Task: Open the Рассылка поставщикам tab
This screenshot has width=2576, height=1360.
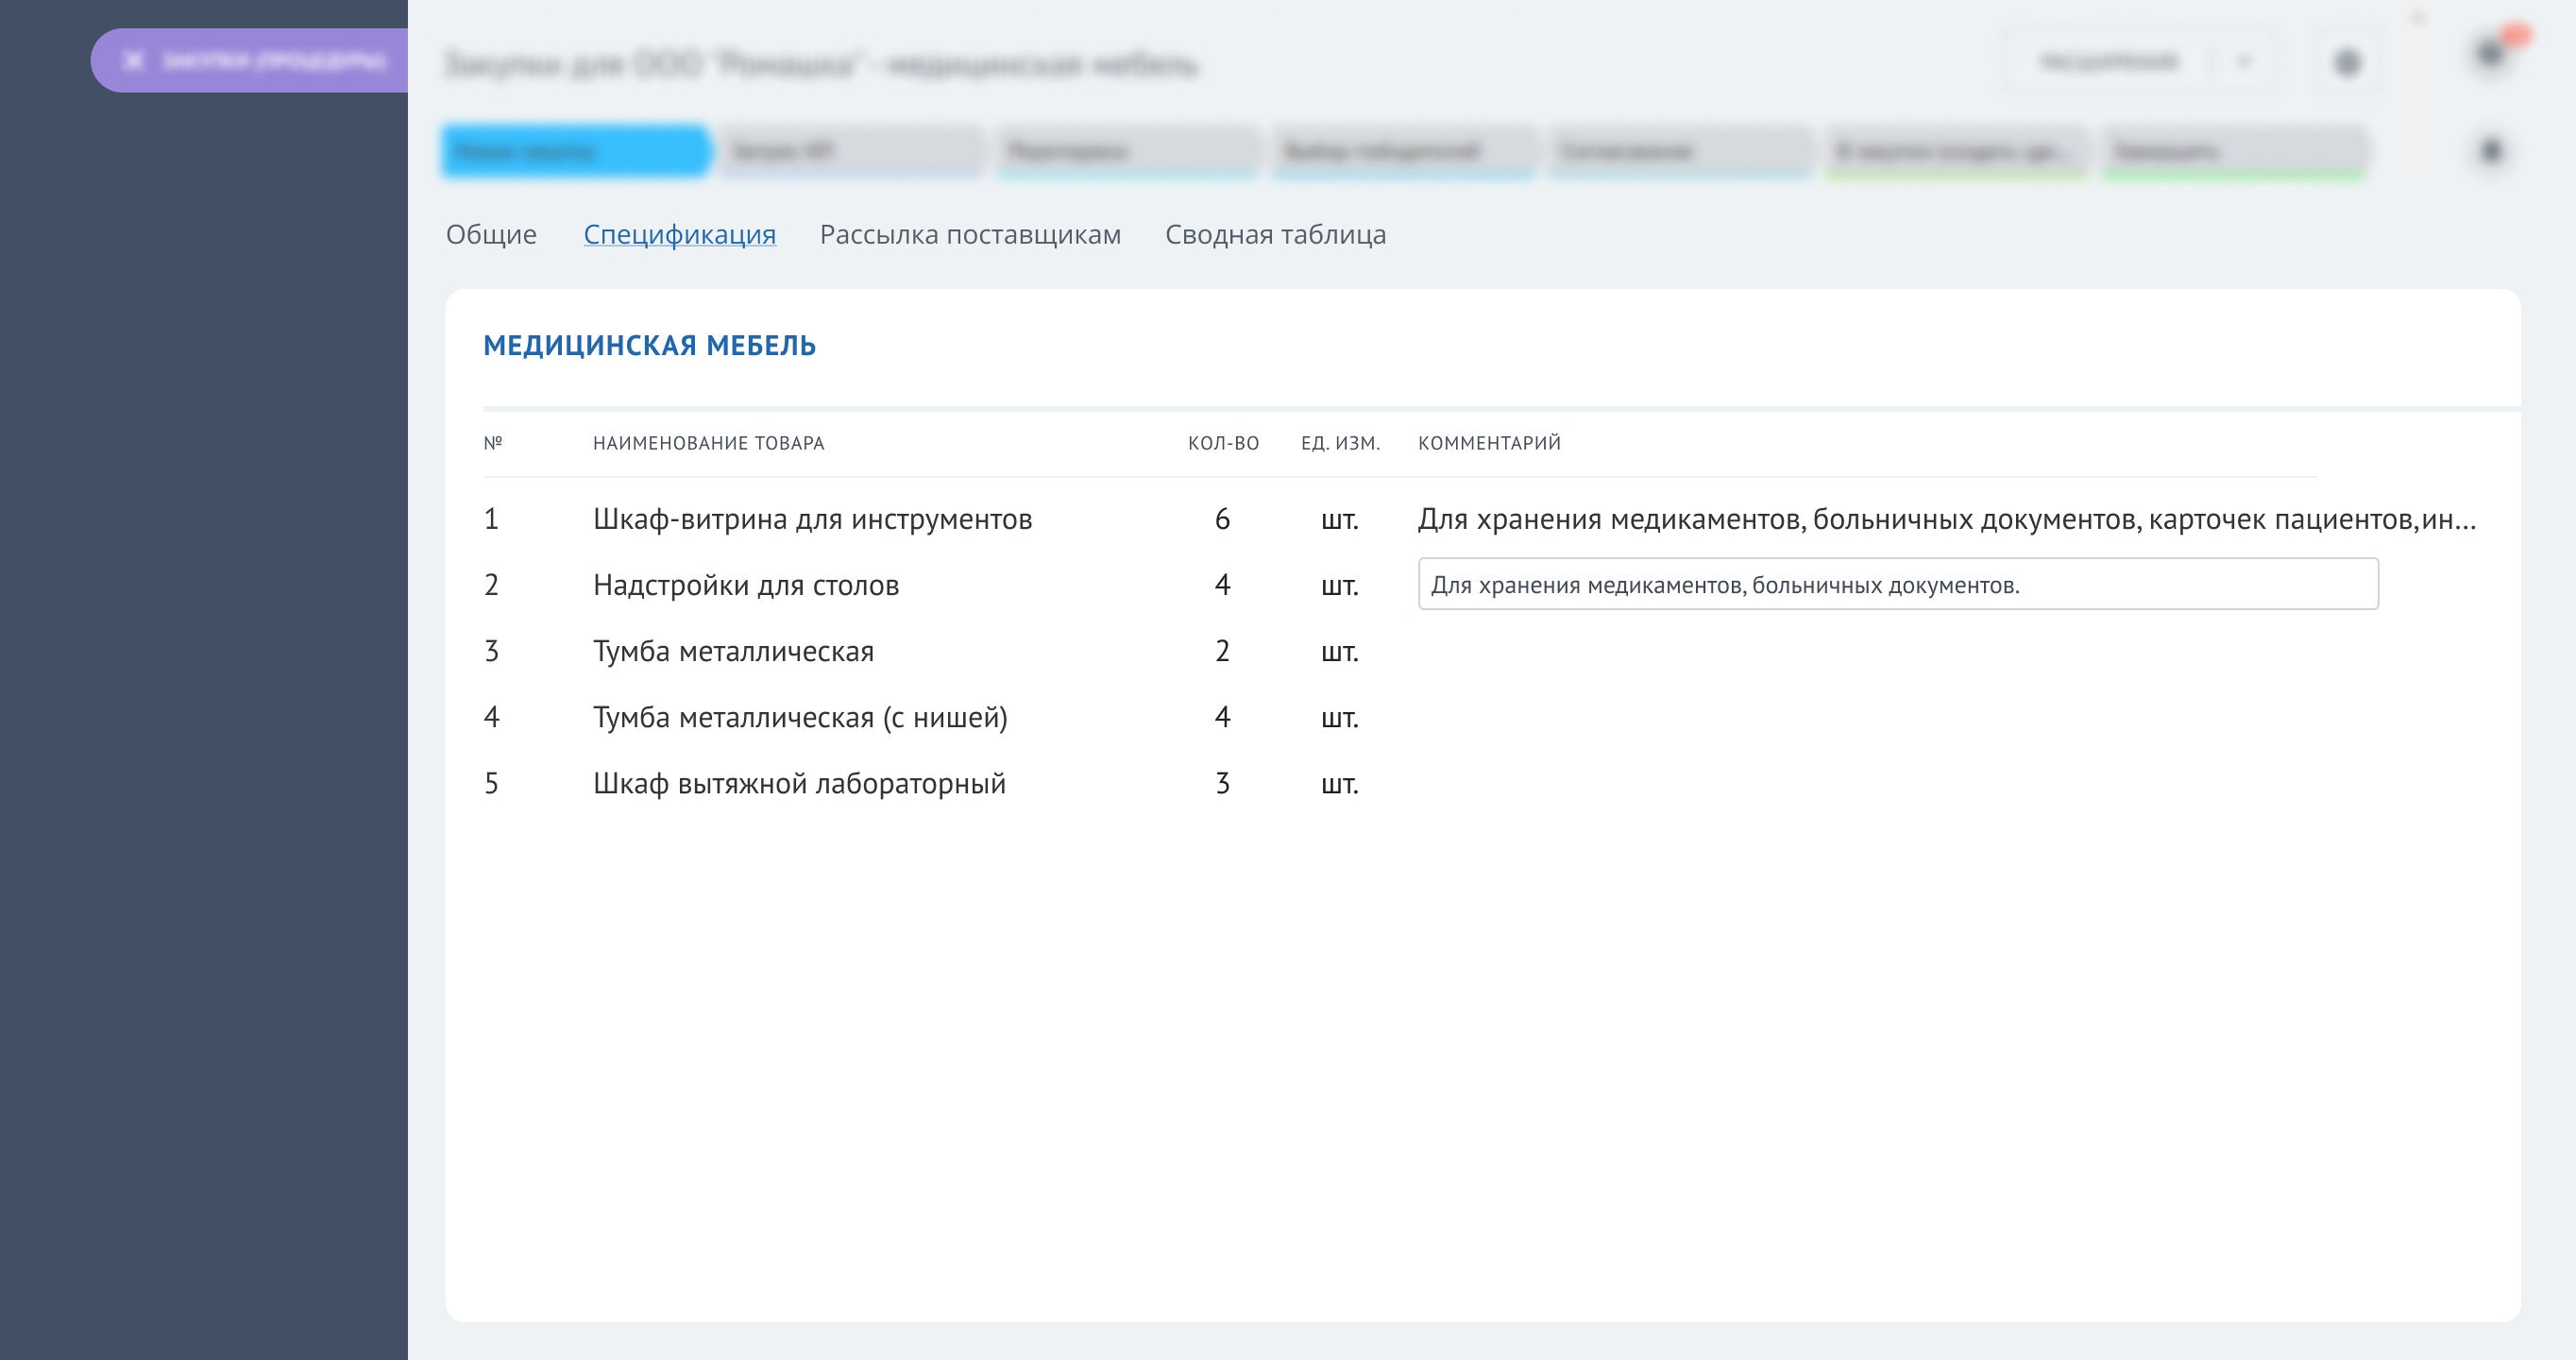Action: pos(970,234)
